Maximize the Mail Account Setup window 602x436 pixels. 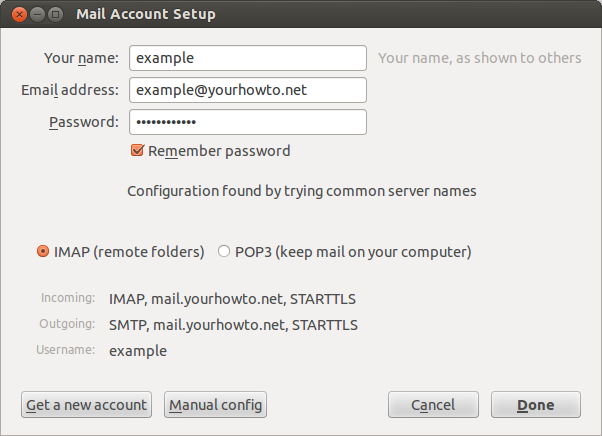[56, 15]
